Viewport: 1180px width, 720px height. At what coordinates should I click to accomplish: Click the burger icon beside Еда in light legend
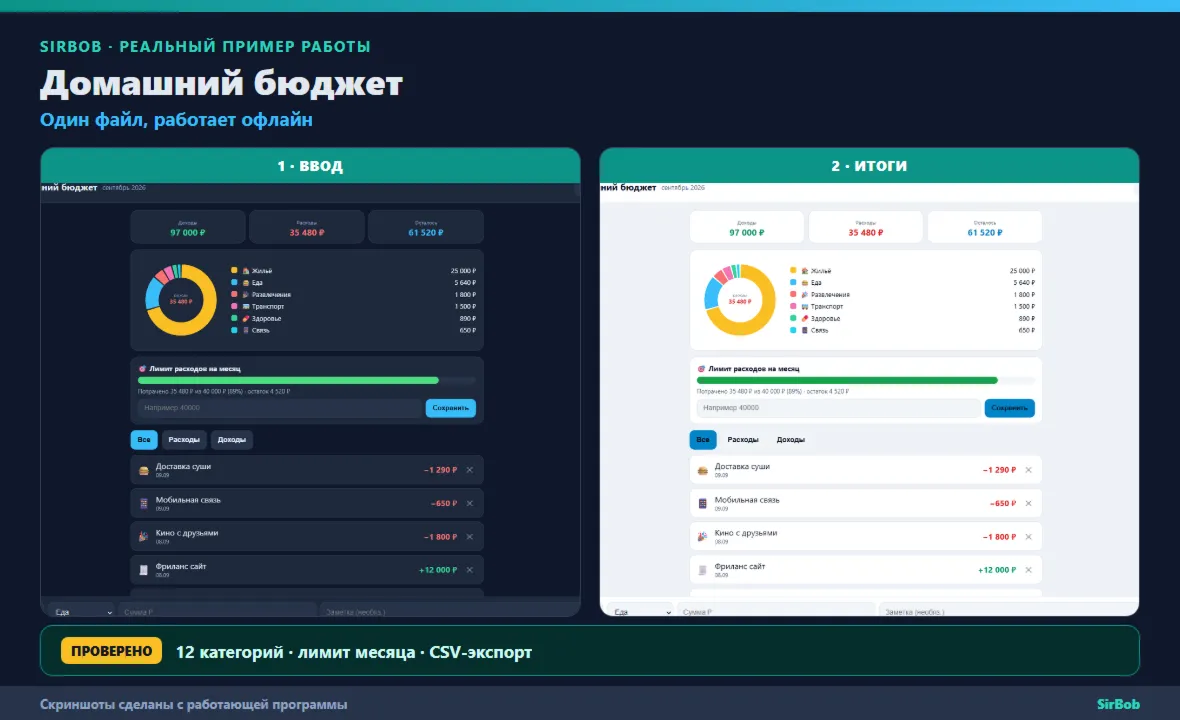tap(804, 283)
